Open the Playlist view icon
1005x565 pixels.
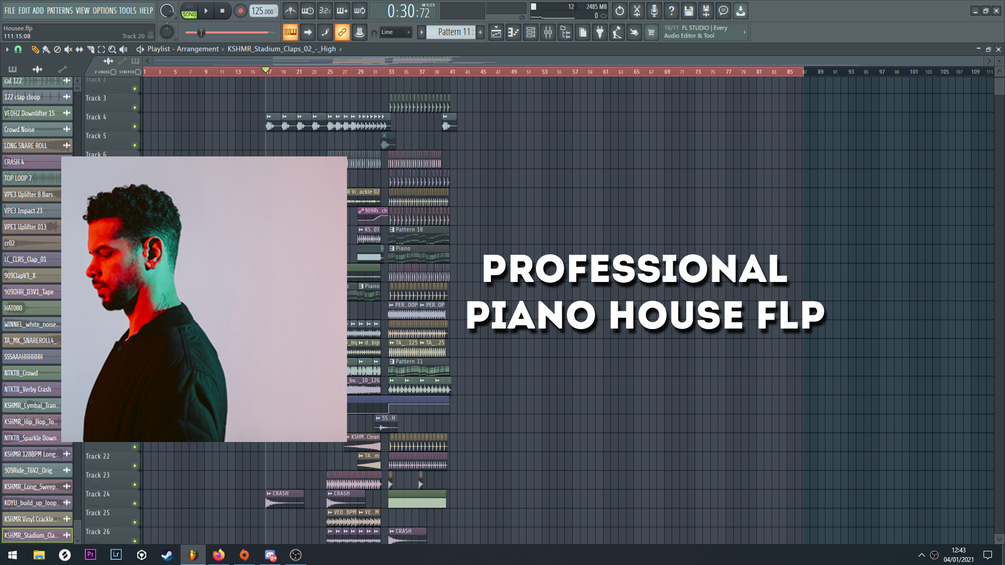(x=496, y=32)
